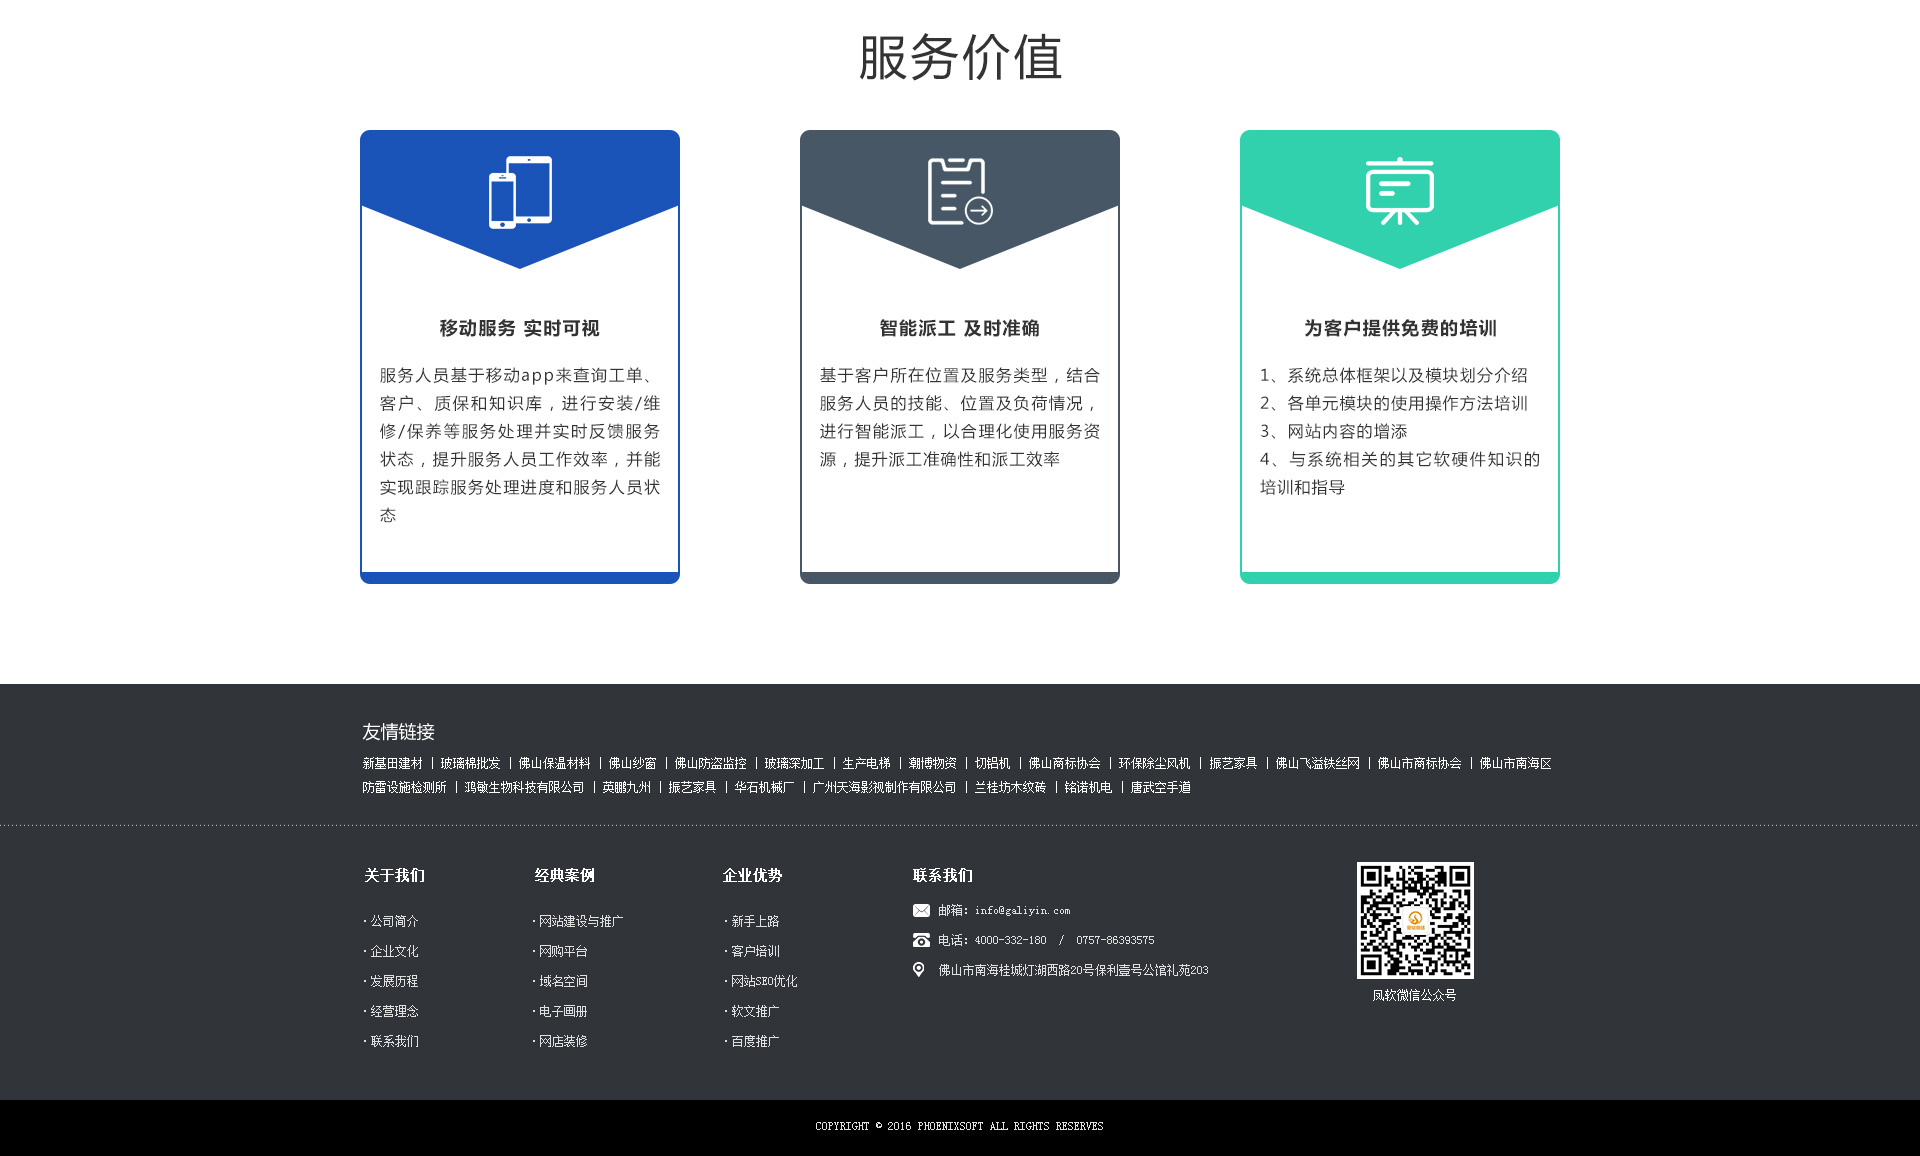Image resolution: width=1920 pixels, height=1156 pixels.
Task: Open the 企业文化 link
Action: pyautogui.click(x=394, y=951)
